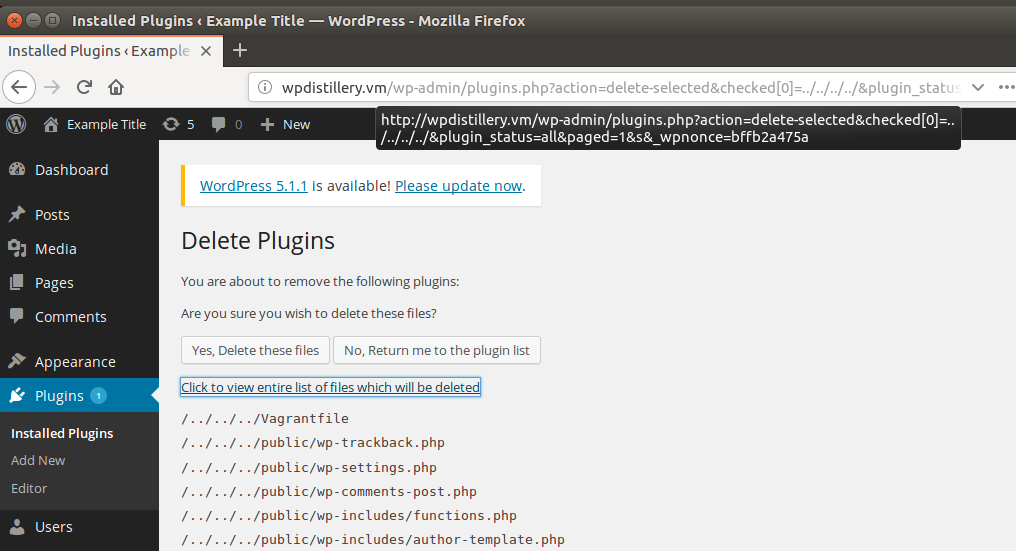The height and width of the screenshot is (551, 1016).
Task: Click into the URL address field
Action: (619, 88)
